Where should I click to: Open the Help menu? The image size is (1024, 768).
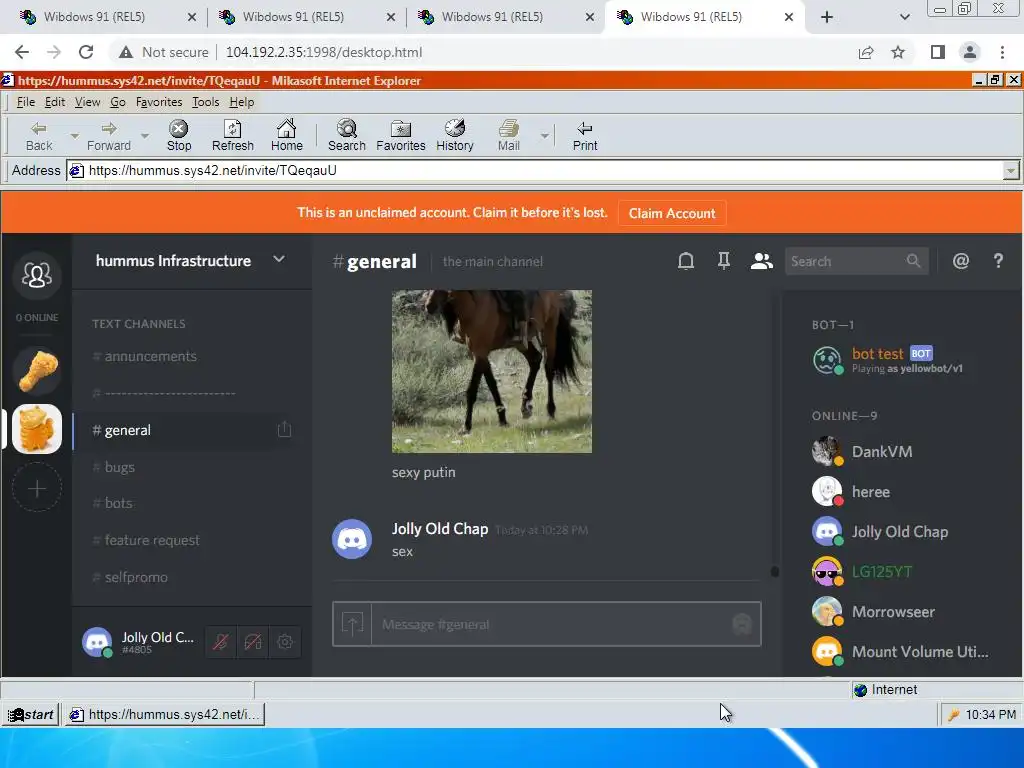(x=242, y=102)
